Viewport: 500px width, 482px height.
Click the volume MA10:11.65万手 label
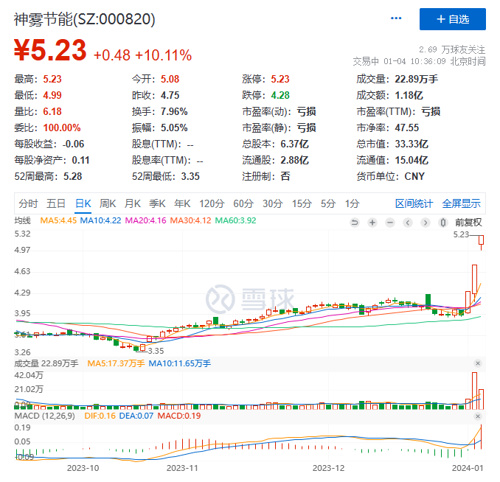180,363
